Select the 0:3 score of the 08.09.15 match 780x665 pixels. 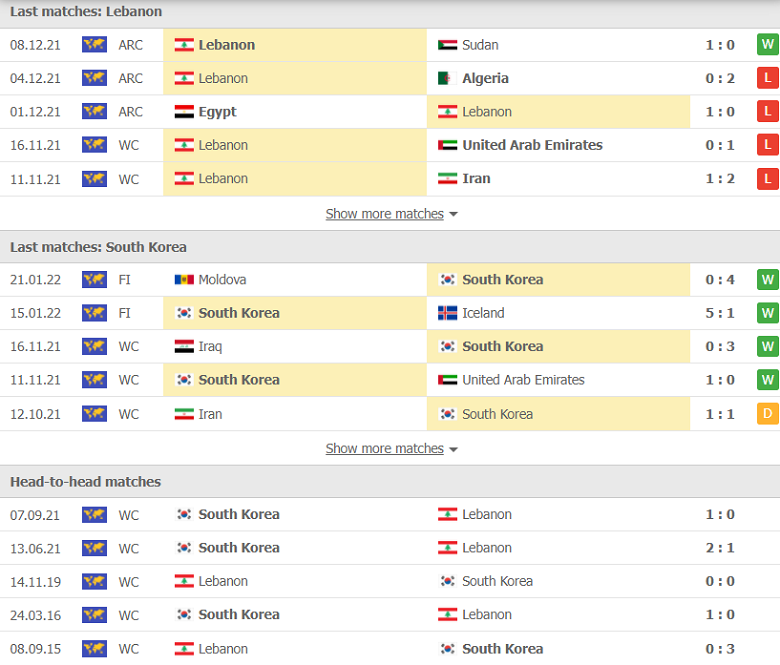point(719,649)
